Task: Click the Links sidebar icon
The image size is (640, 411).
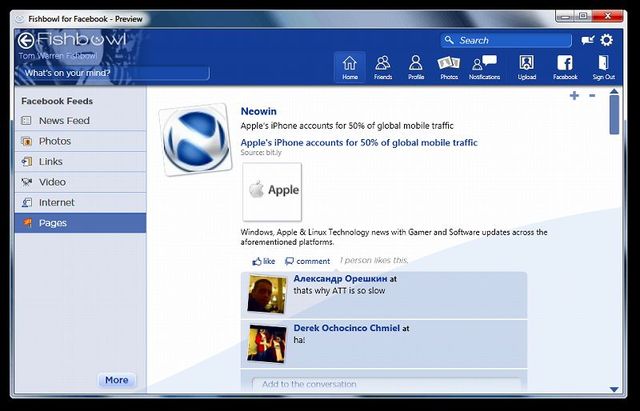Action: click(26, 162)
